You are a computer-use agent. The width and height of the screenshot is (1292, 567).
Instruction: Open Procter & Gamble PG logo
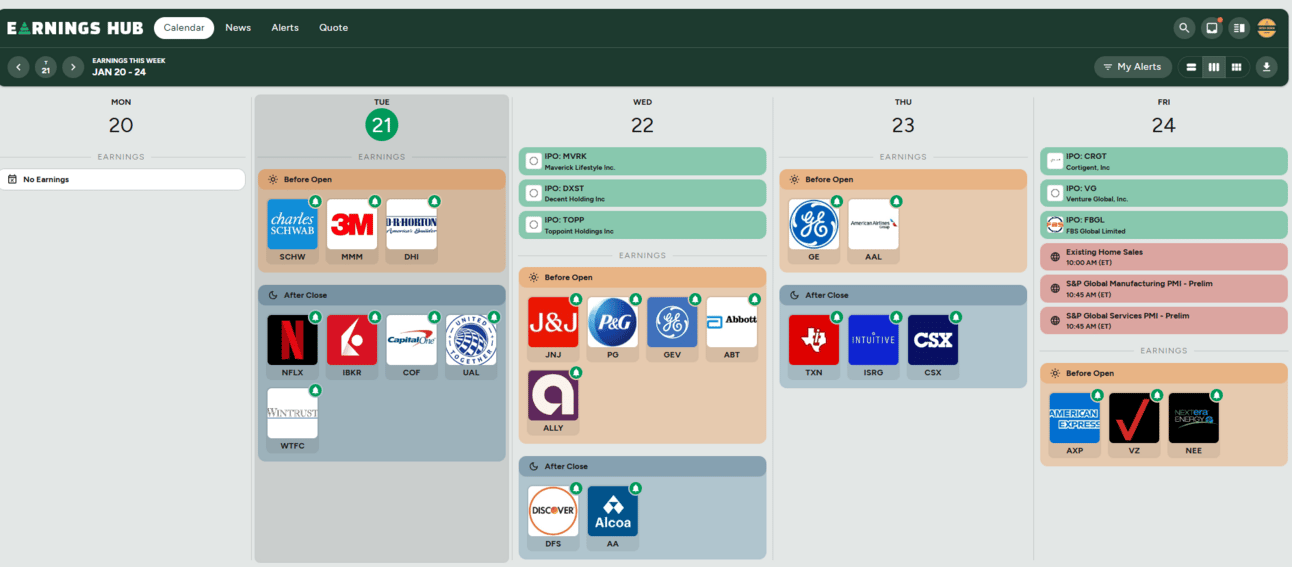coord(613,322)
